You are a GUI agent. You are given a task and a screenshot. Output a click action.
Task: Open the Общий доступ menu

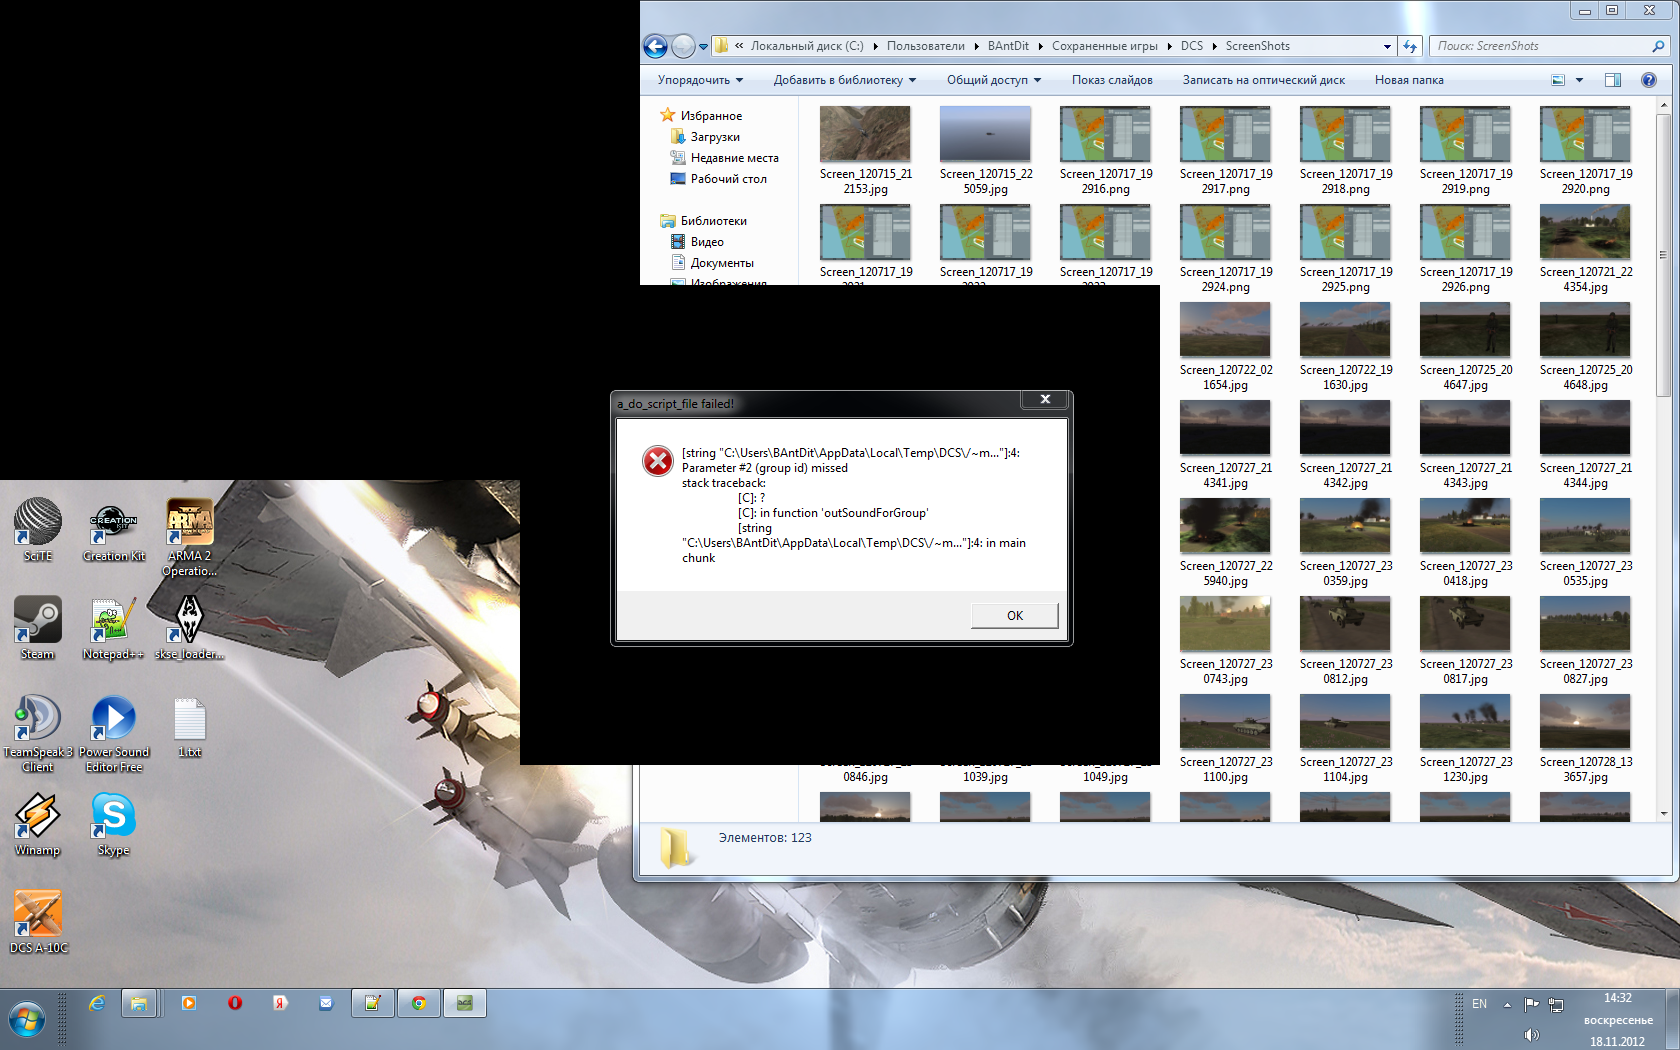(994, 80)
